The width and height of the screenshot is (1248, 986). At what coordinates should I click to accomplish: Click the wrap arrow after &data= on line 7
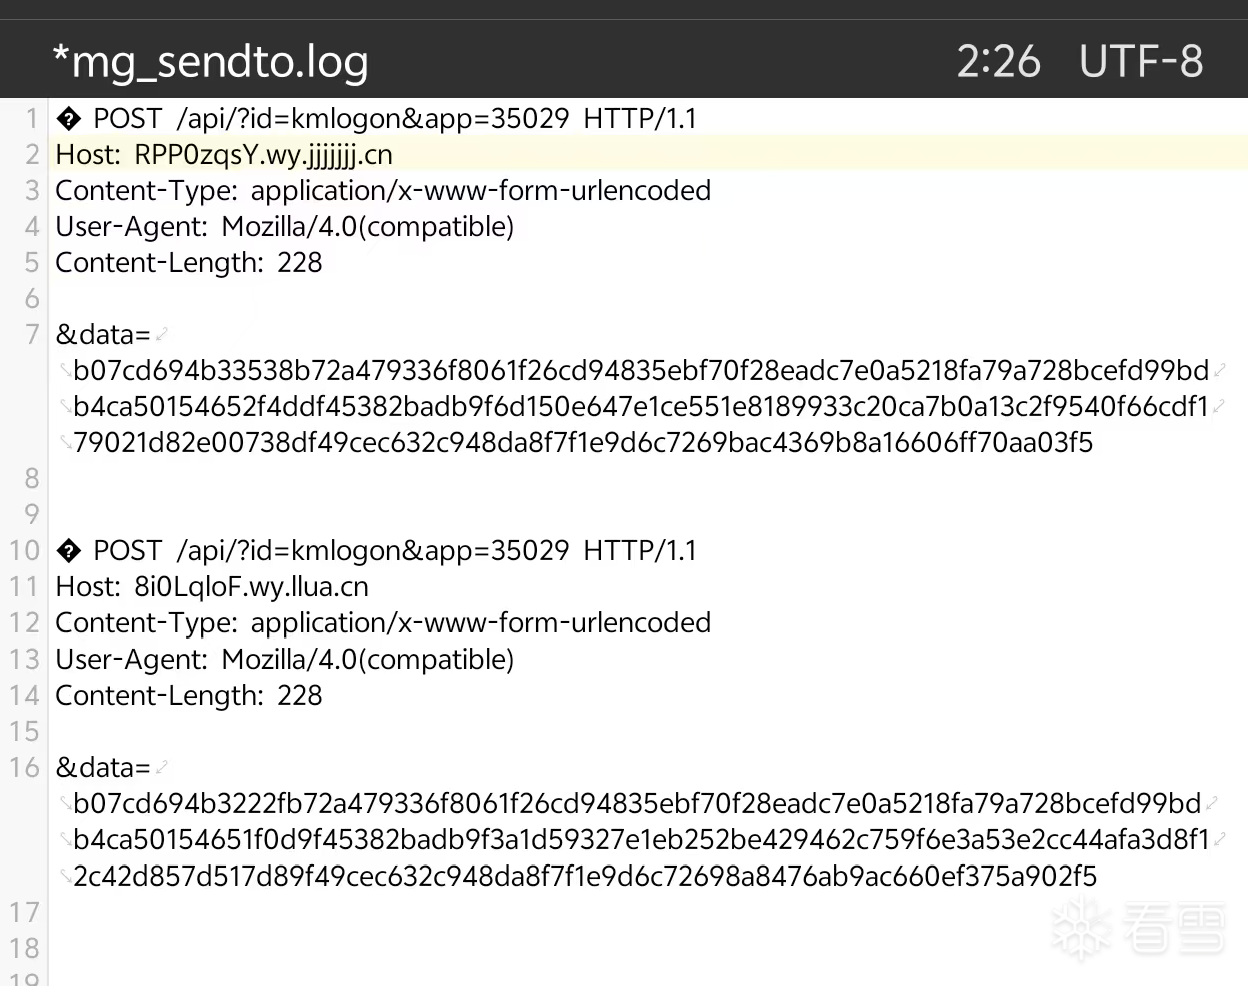tap(162, 335)
